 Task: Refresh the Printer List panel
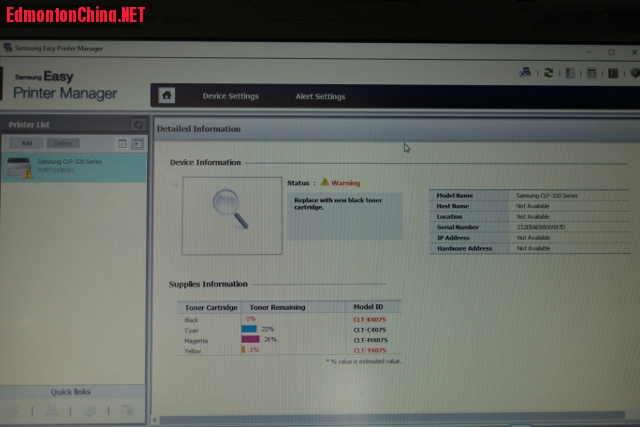[x=138, y=124]
